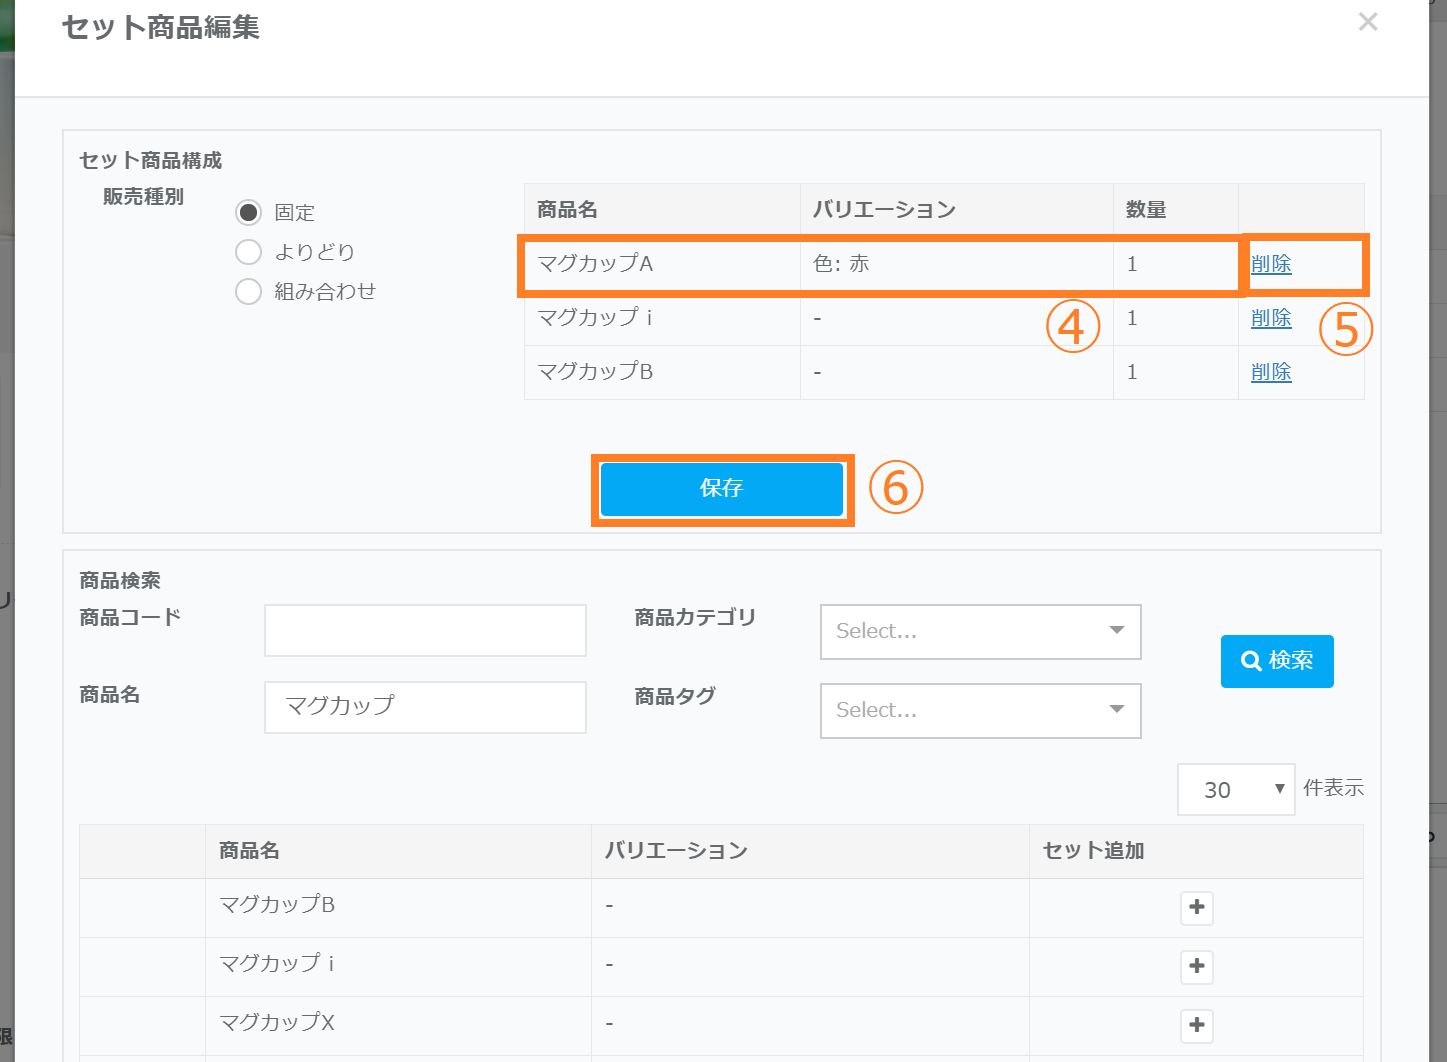Click the 保存 button
Screen dimensions: 1447x1062
pyautogui.click(x=721, y=489)
